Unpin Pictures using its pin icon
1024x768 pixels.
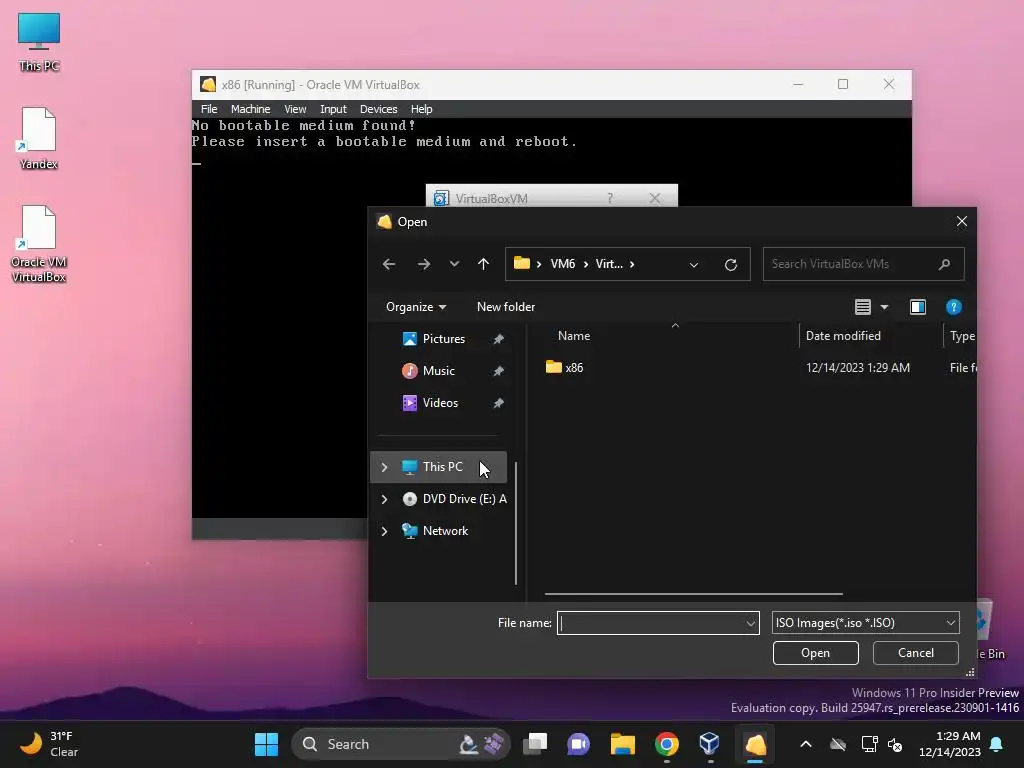[x=498, y=339]
